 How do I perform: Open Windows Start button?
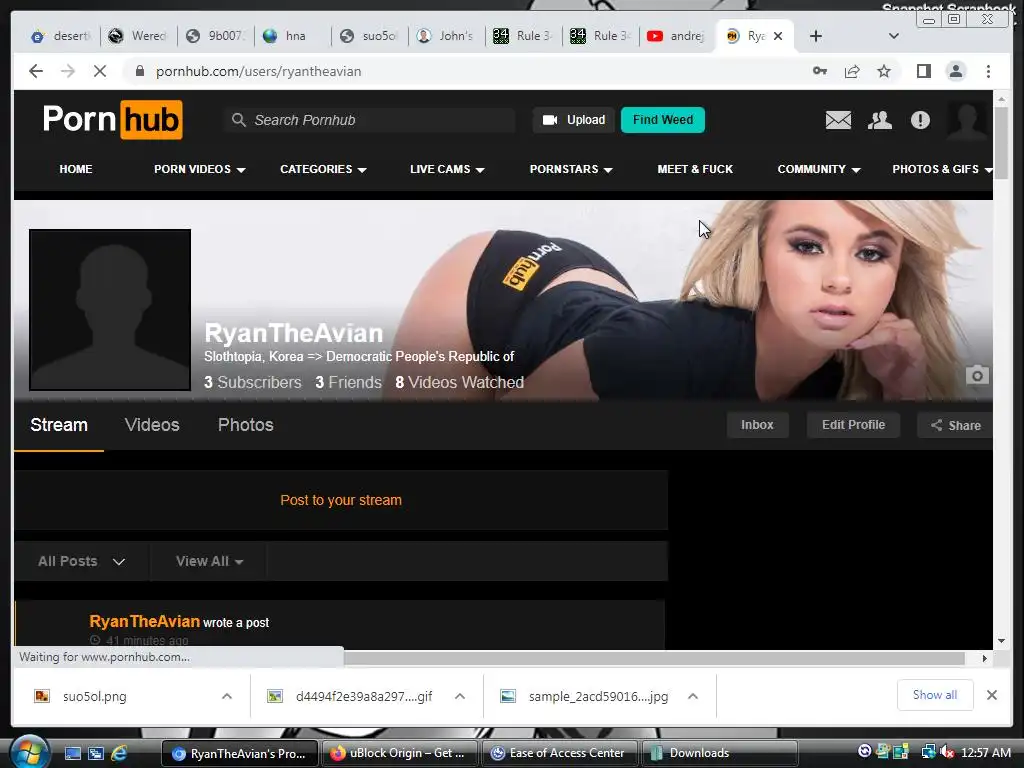pyautogui.click(x=29, y=752)
